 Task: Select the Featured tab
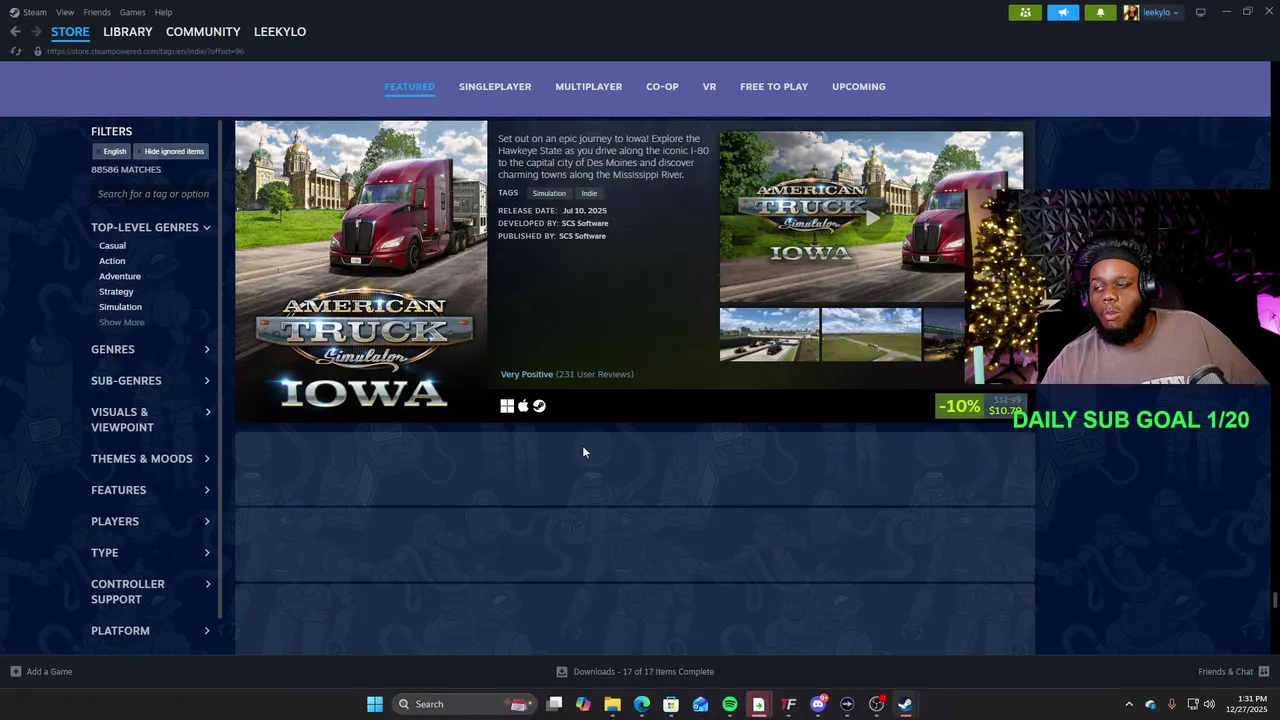coord(409,87)
